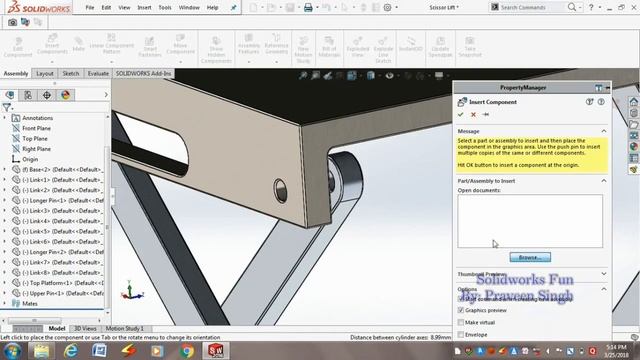Select Top Plane in the tree
The width and height of the screenshot is (640, 360).
[x=35, y=139]
